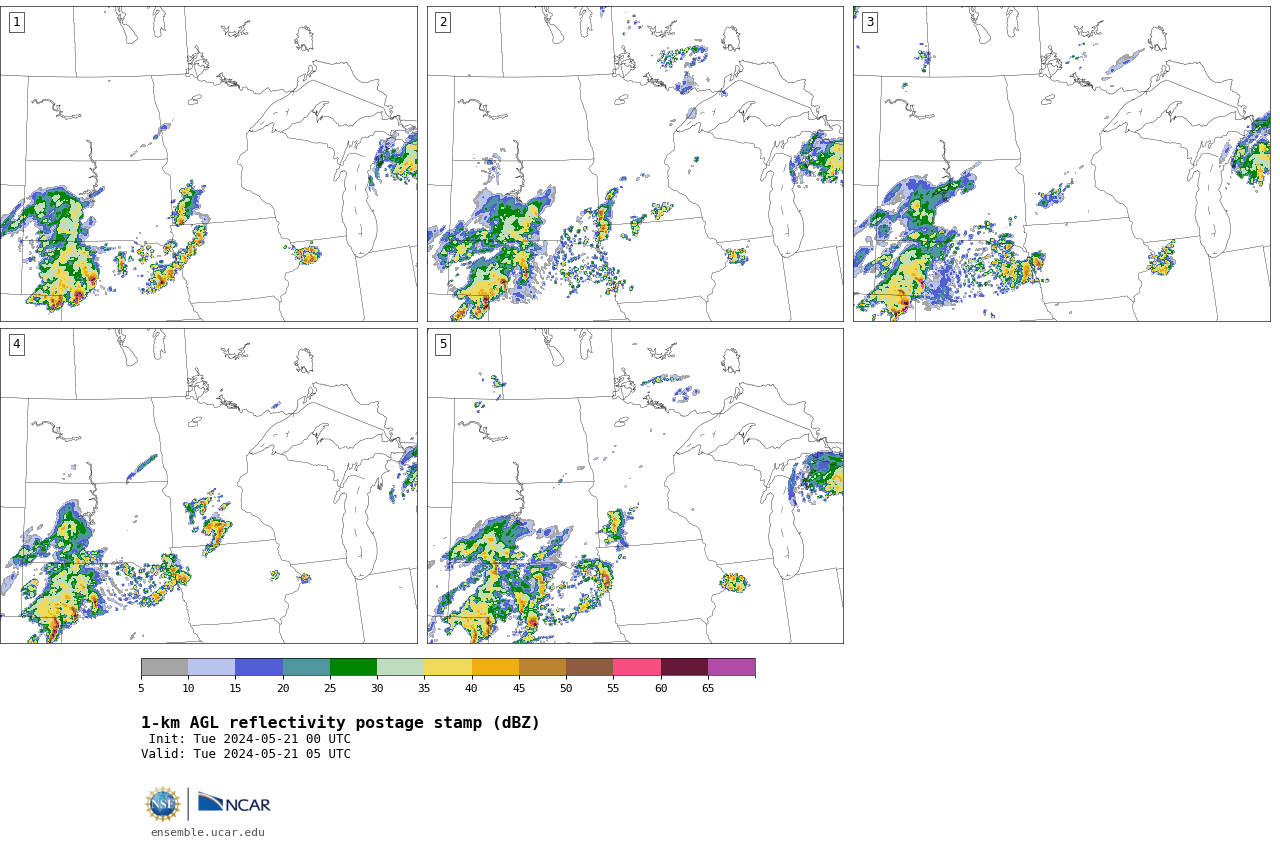Select the pink 55-60 dBZ swatch
The width and height of the screenshot is (1280, 844).
coord(637,667)
